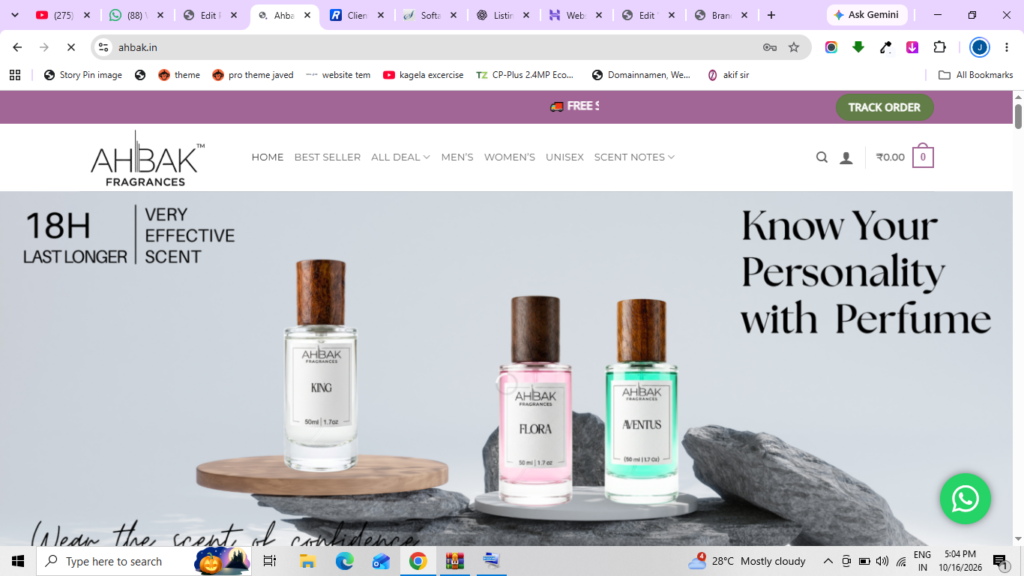The height and width of the screenshot is (576, 1024).
Task: Open new browser tab
Action: [771, 15]
